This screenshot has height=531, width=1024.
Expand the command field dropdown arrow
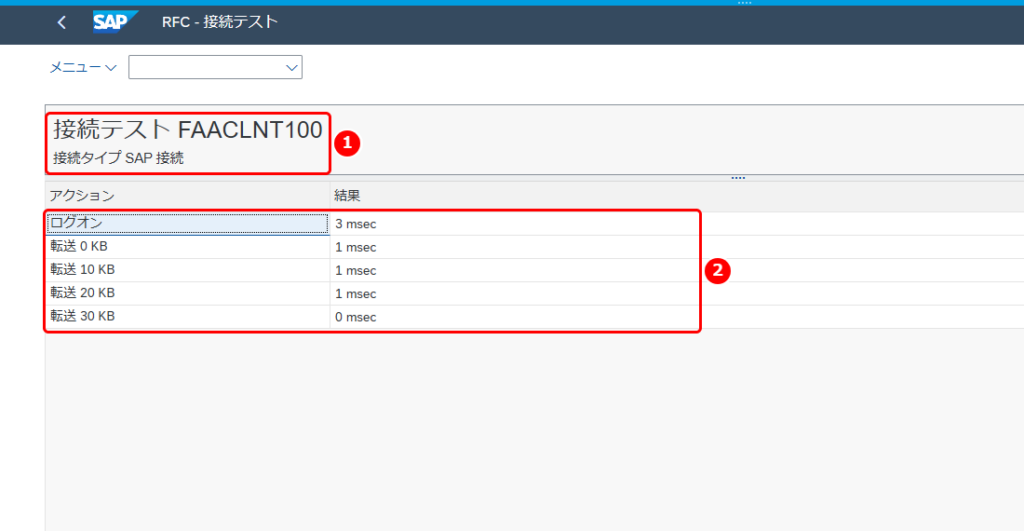[291, 67]
